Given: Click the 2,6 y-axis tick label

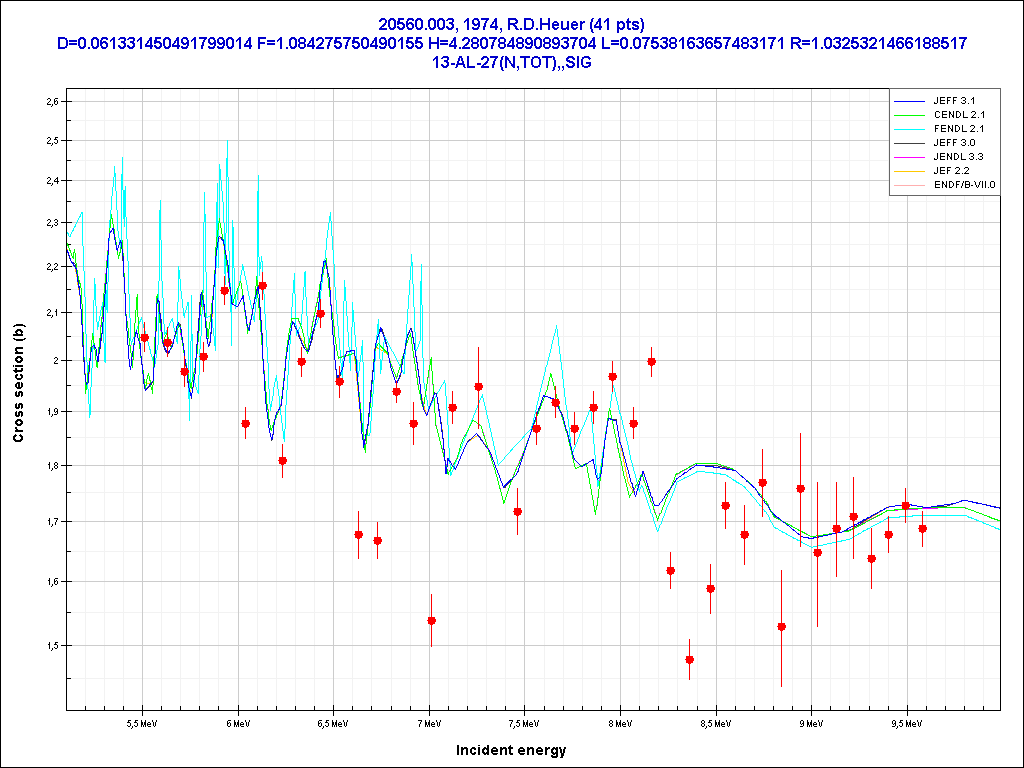Looking at the screenshot, I should pyautogui.click(x=51, y=102).
